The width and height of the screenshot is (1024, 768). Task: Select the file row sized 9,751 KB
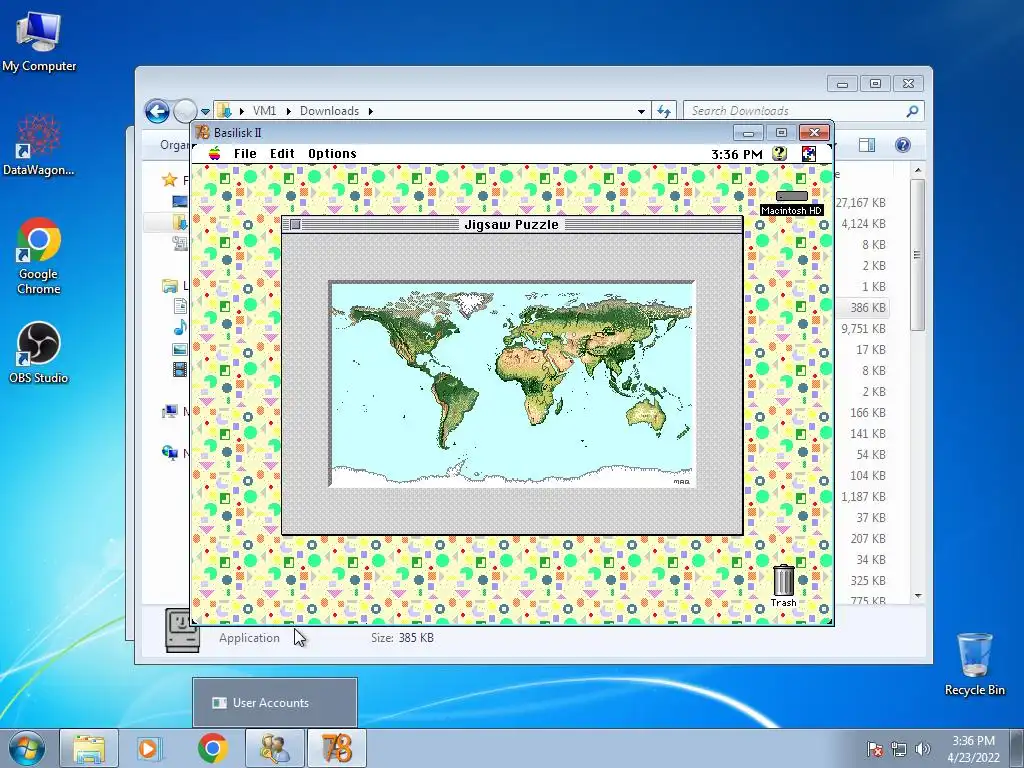click(x=862, y=328)
